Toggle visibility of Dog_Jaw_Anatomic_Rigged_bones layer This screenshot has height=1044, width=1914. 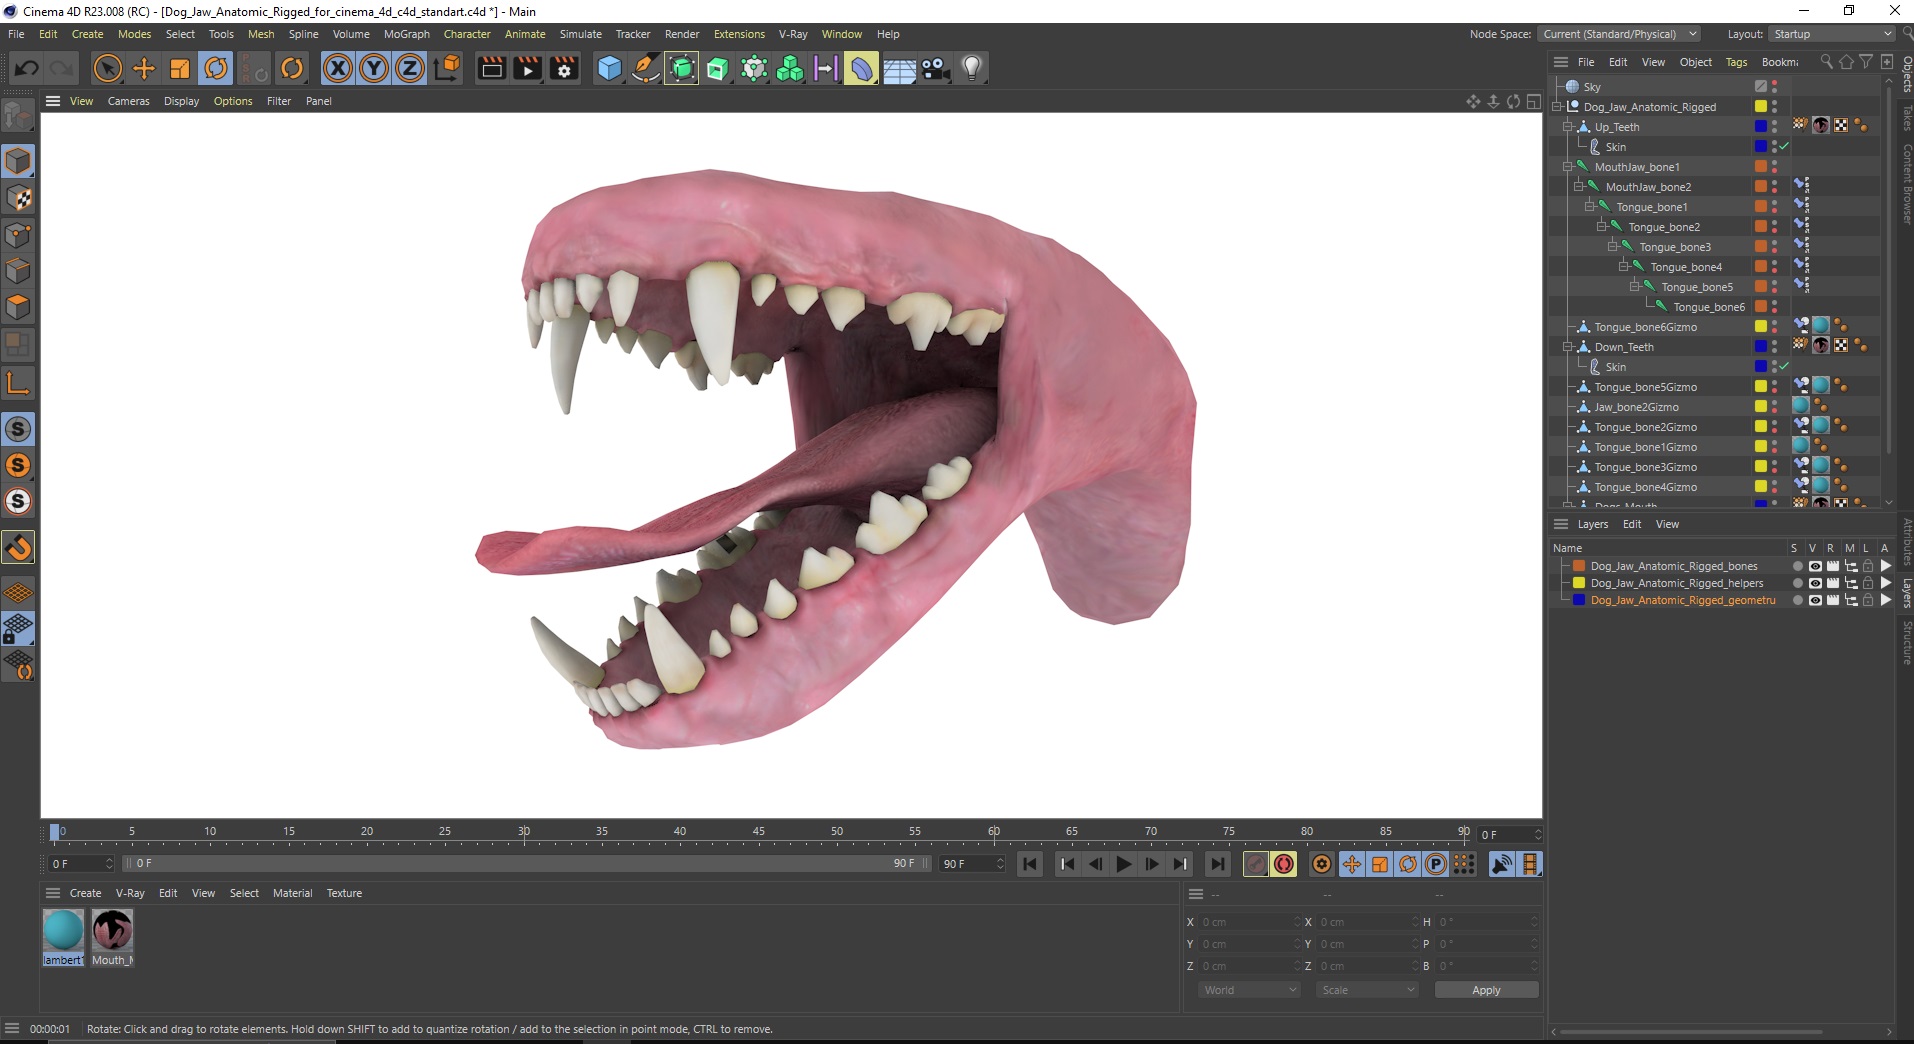[x=1815, y=566]
